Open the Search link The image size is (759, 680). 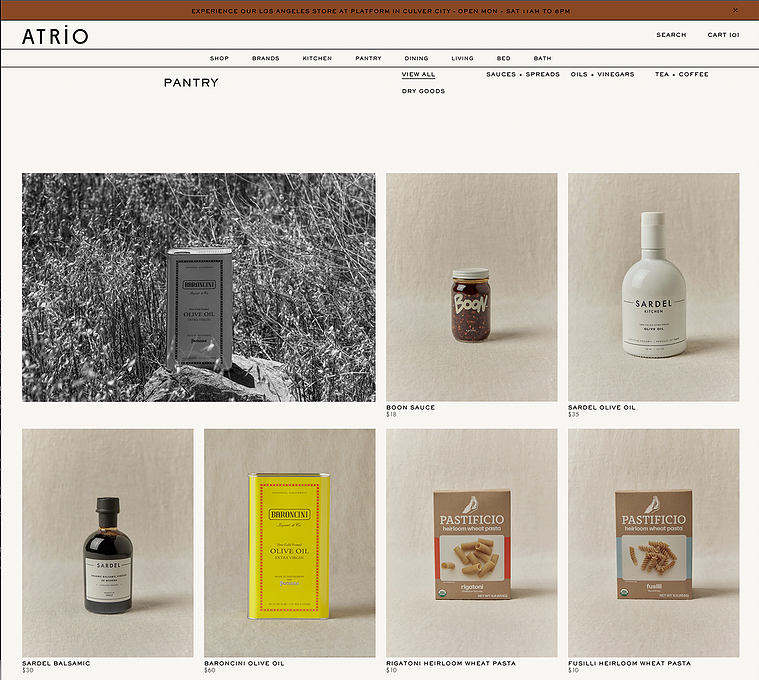pos(671,35)
